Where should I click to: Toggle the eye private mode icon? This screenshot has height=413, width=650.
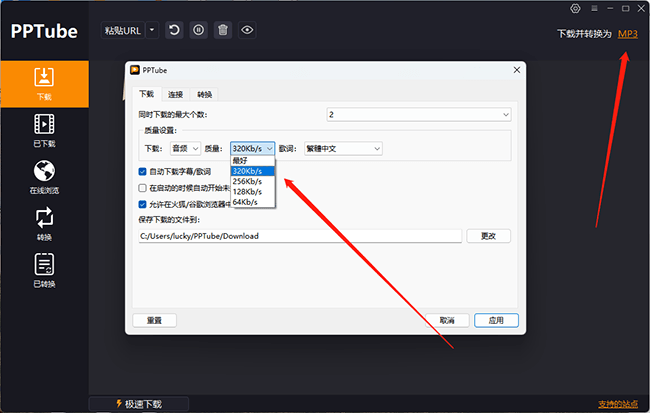coord(247,30)
